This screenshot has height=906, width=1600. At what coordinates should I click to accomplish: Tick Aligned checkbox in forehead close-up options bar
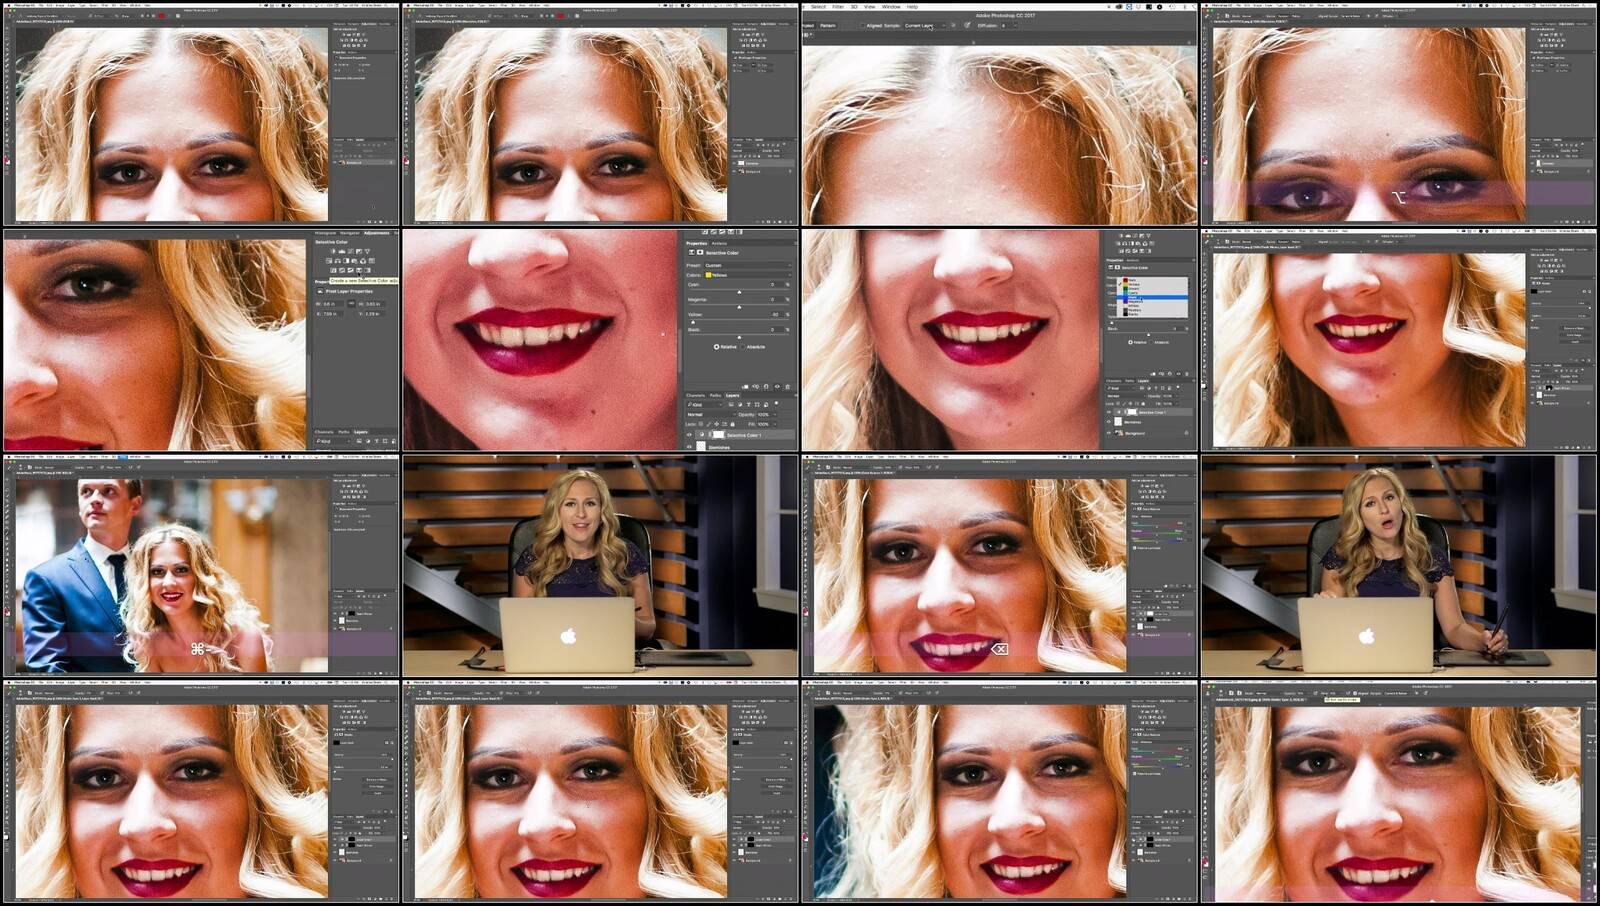click(862, 26)
